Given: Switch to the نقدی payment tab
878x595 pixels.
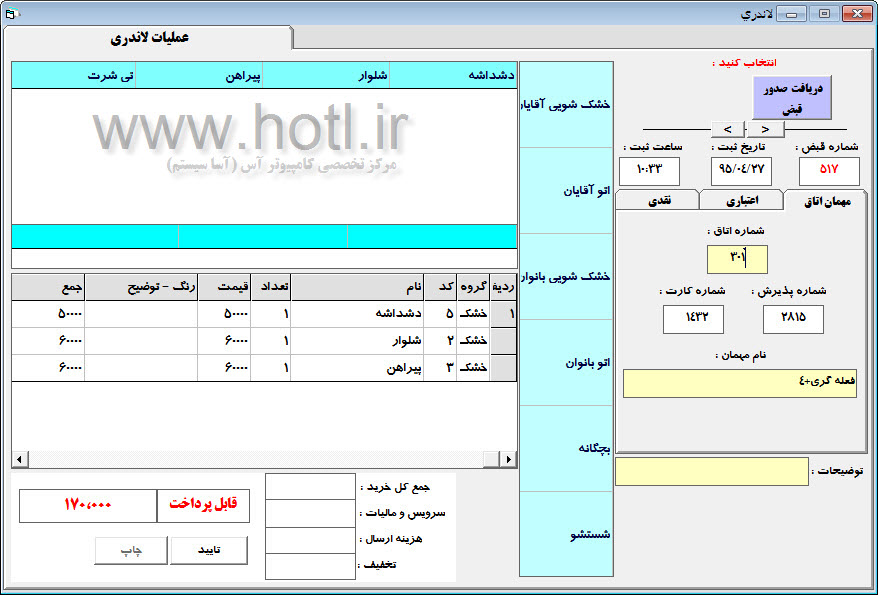Looking at the screenshot, I should pyautogui.click(x=660, y=201).
